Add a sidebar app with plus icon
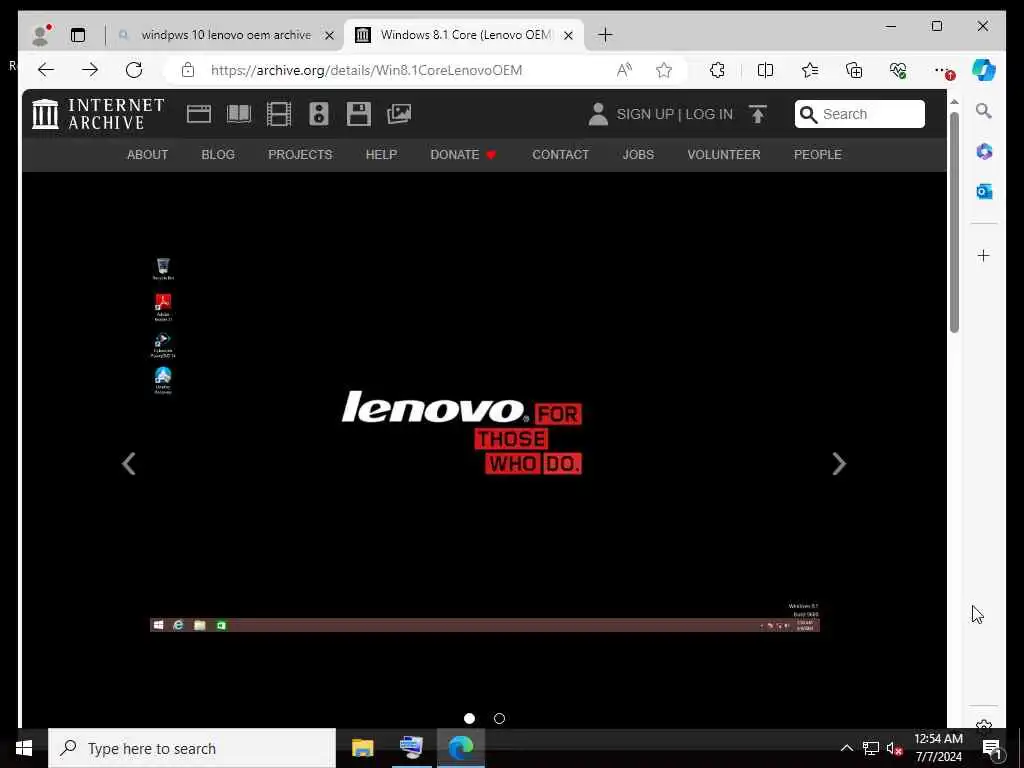 coord(984,255)
